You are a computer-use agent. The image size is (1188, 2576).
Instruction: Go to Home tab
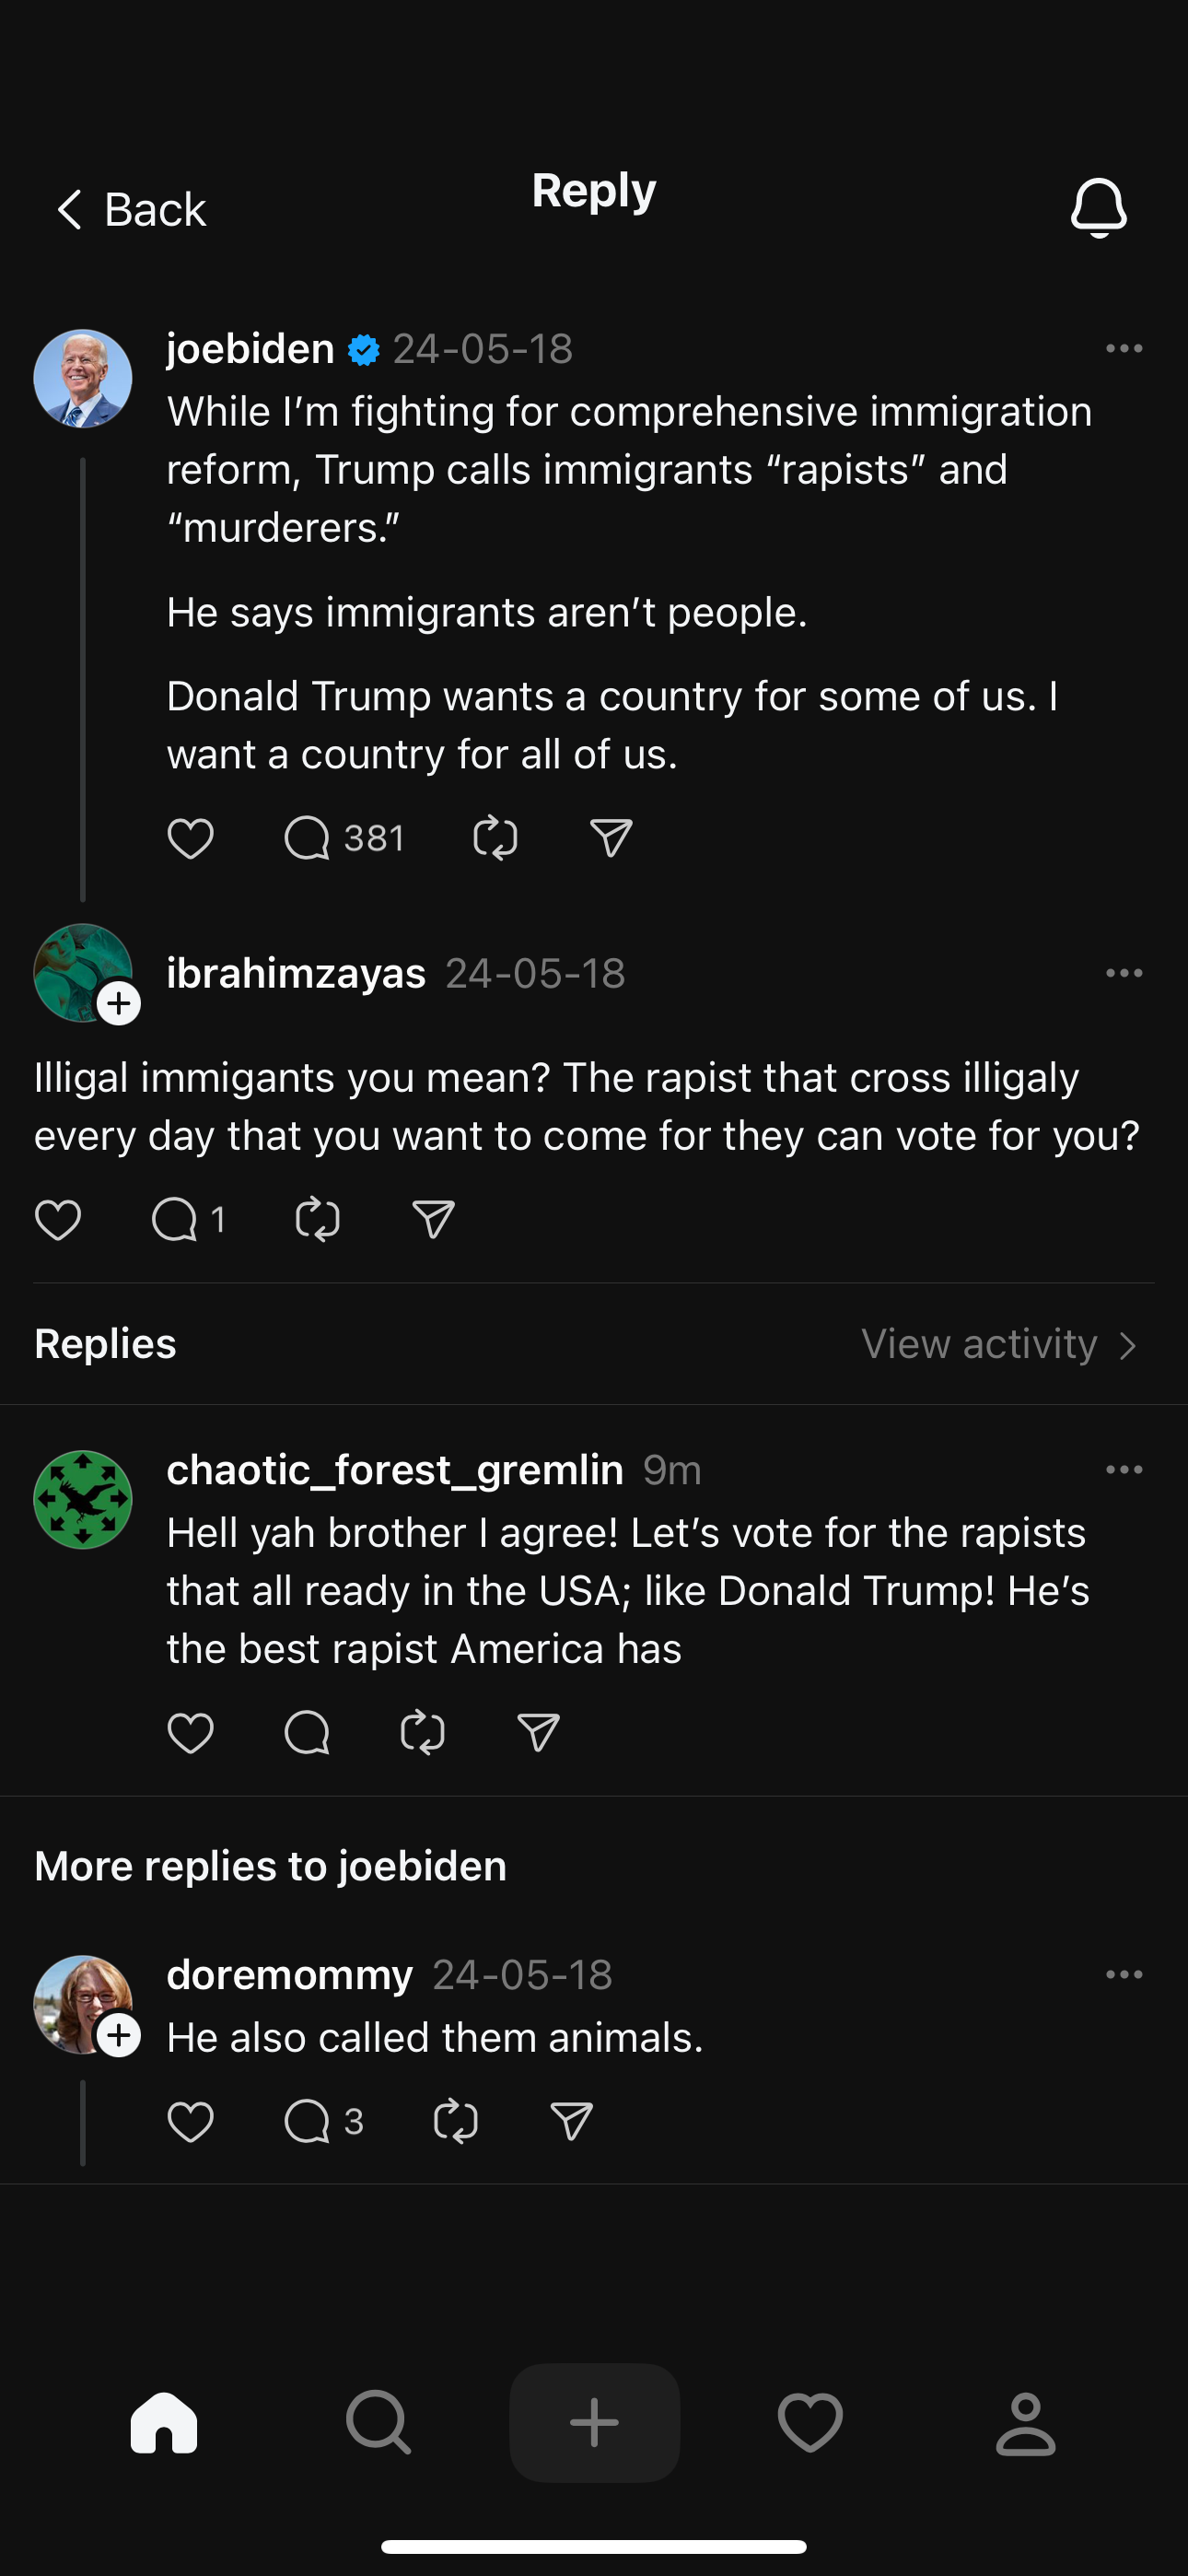(164, 2423)
